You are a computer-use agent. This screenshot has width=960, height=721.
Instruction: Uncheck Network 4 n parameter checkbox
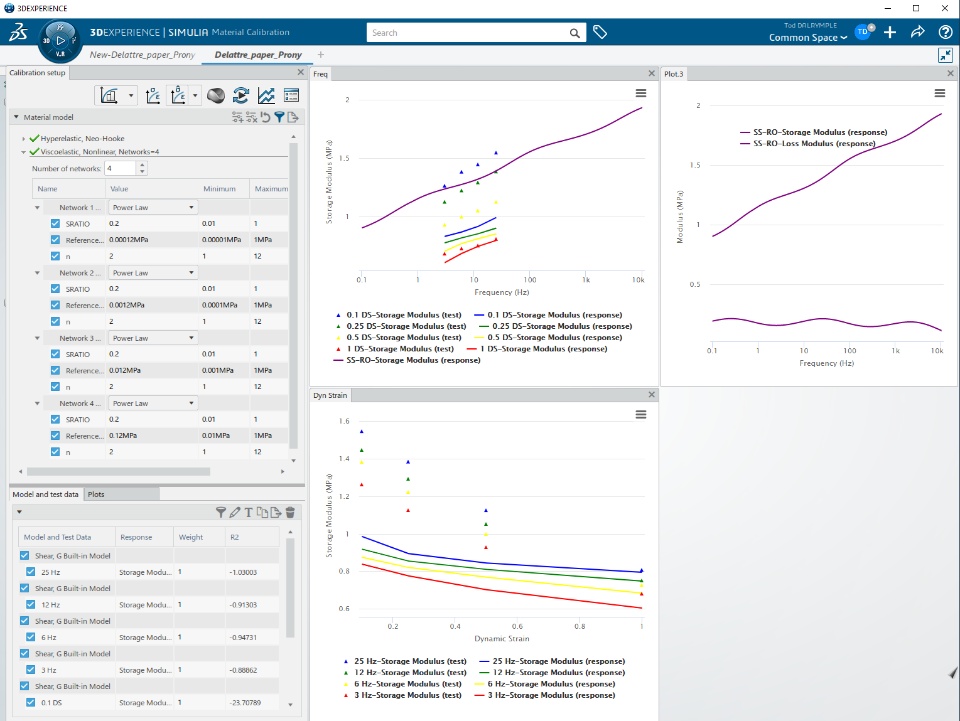56,452
